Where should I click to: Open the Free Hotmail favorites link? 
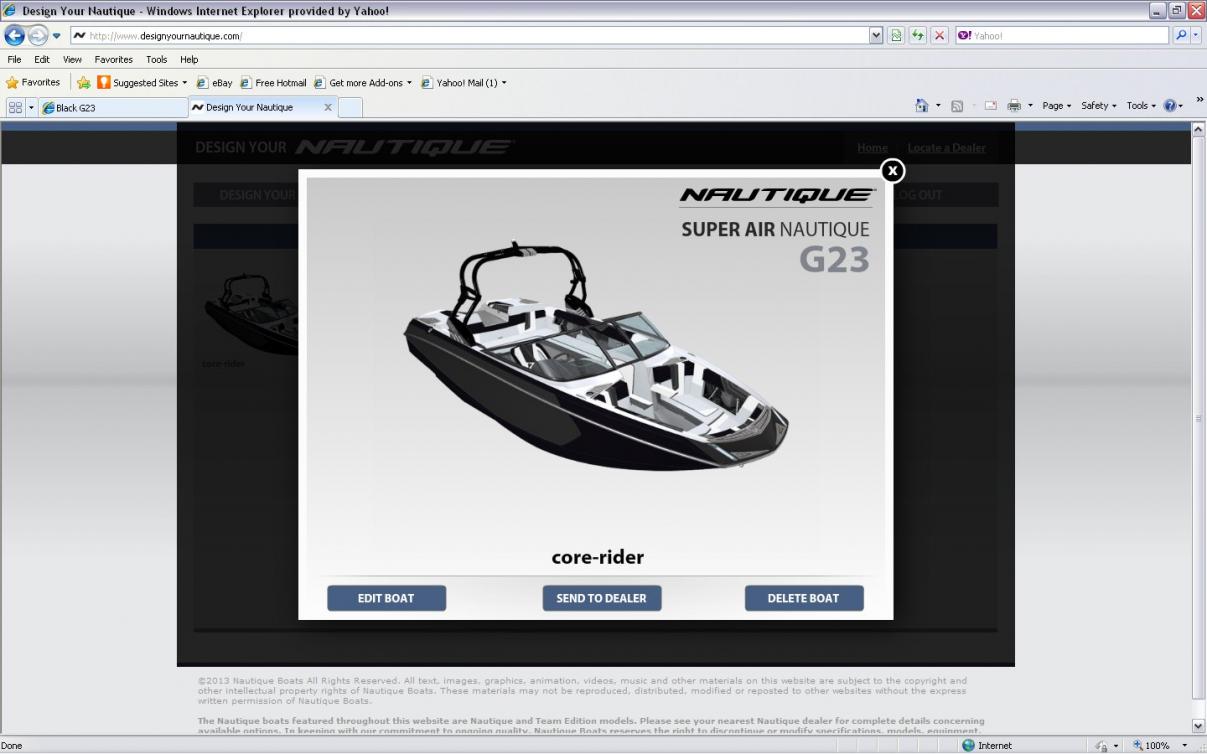point(273,83)
